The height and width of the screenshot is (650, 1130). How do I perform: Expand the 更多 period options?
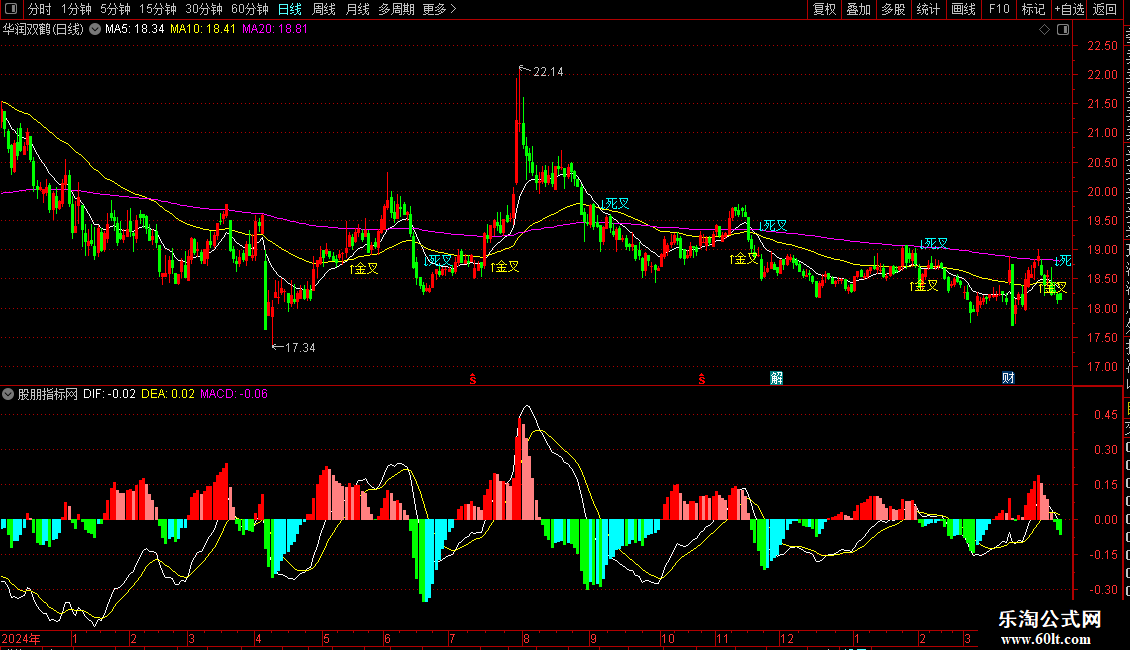[439, 9]
